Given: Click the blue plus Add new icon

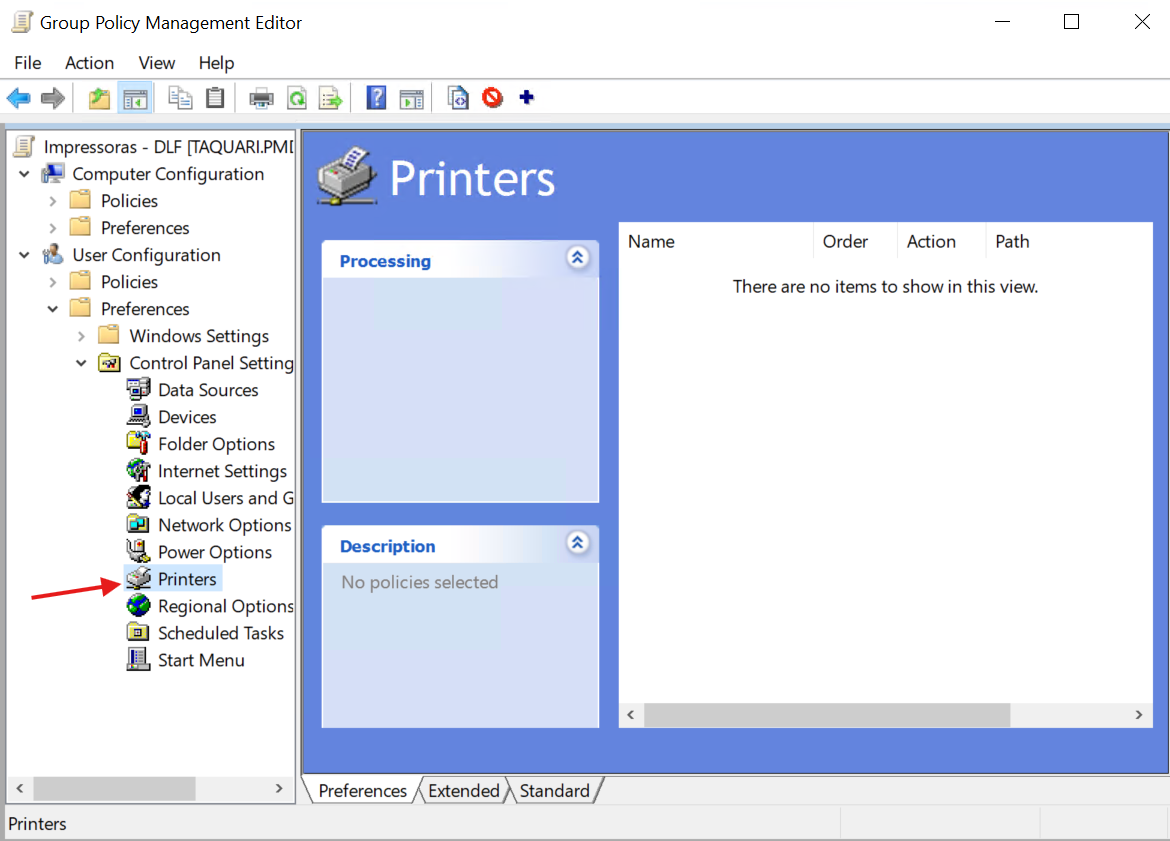Looking at the screenshot, I should (527, 98).
